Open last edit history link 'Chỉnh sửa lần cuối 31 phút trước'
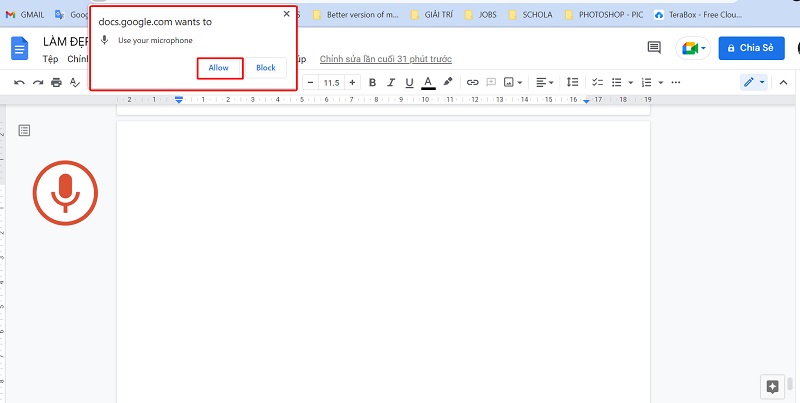The image size is (800, 403). [x=386, y=59]
